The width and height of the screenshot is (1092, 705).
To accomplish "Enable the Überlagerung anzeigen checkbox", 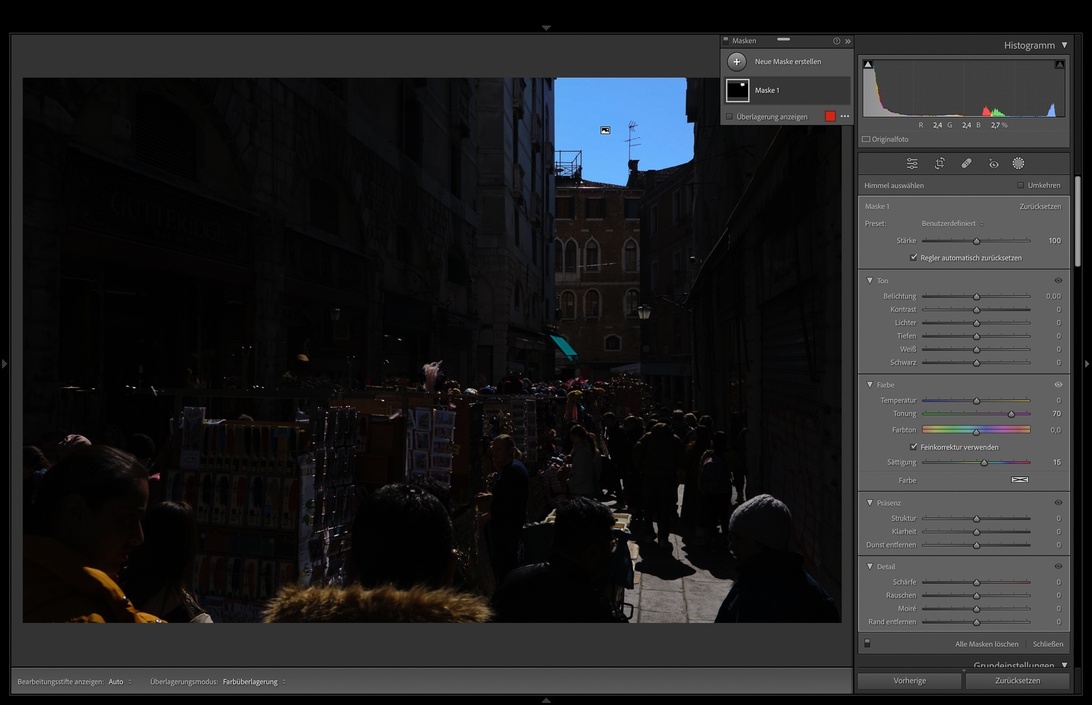I will pos(729,117).
